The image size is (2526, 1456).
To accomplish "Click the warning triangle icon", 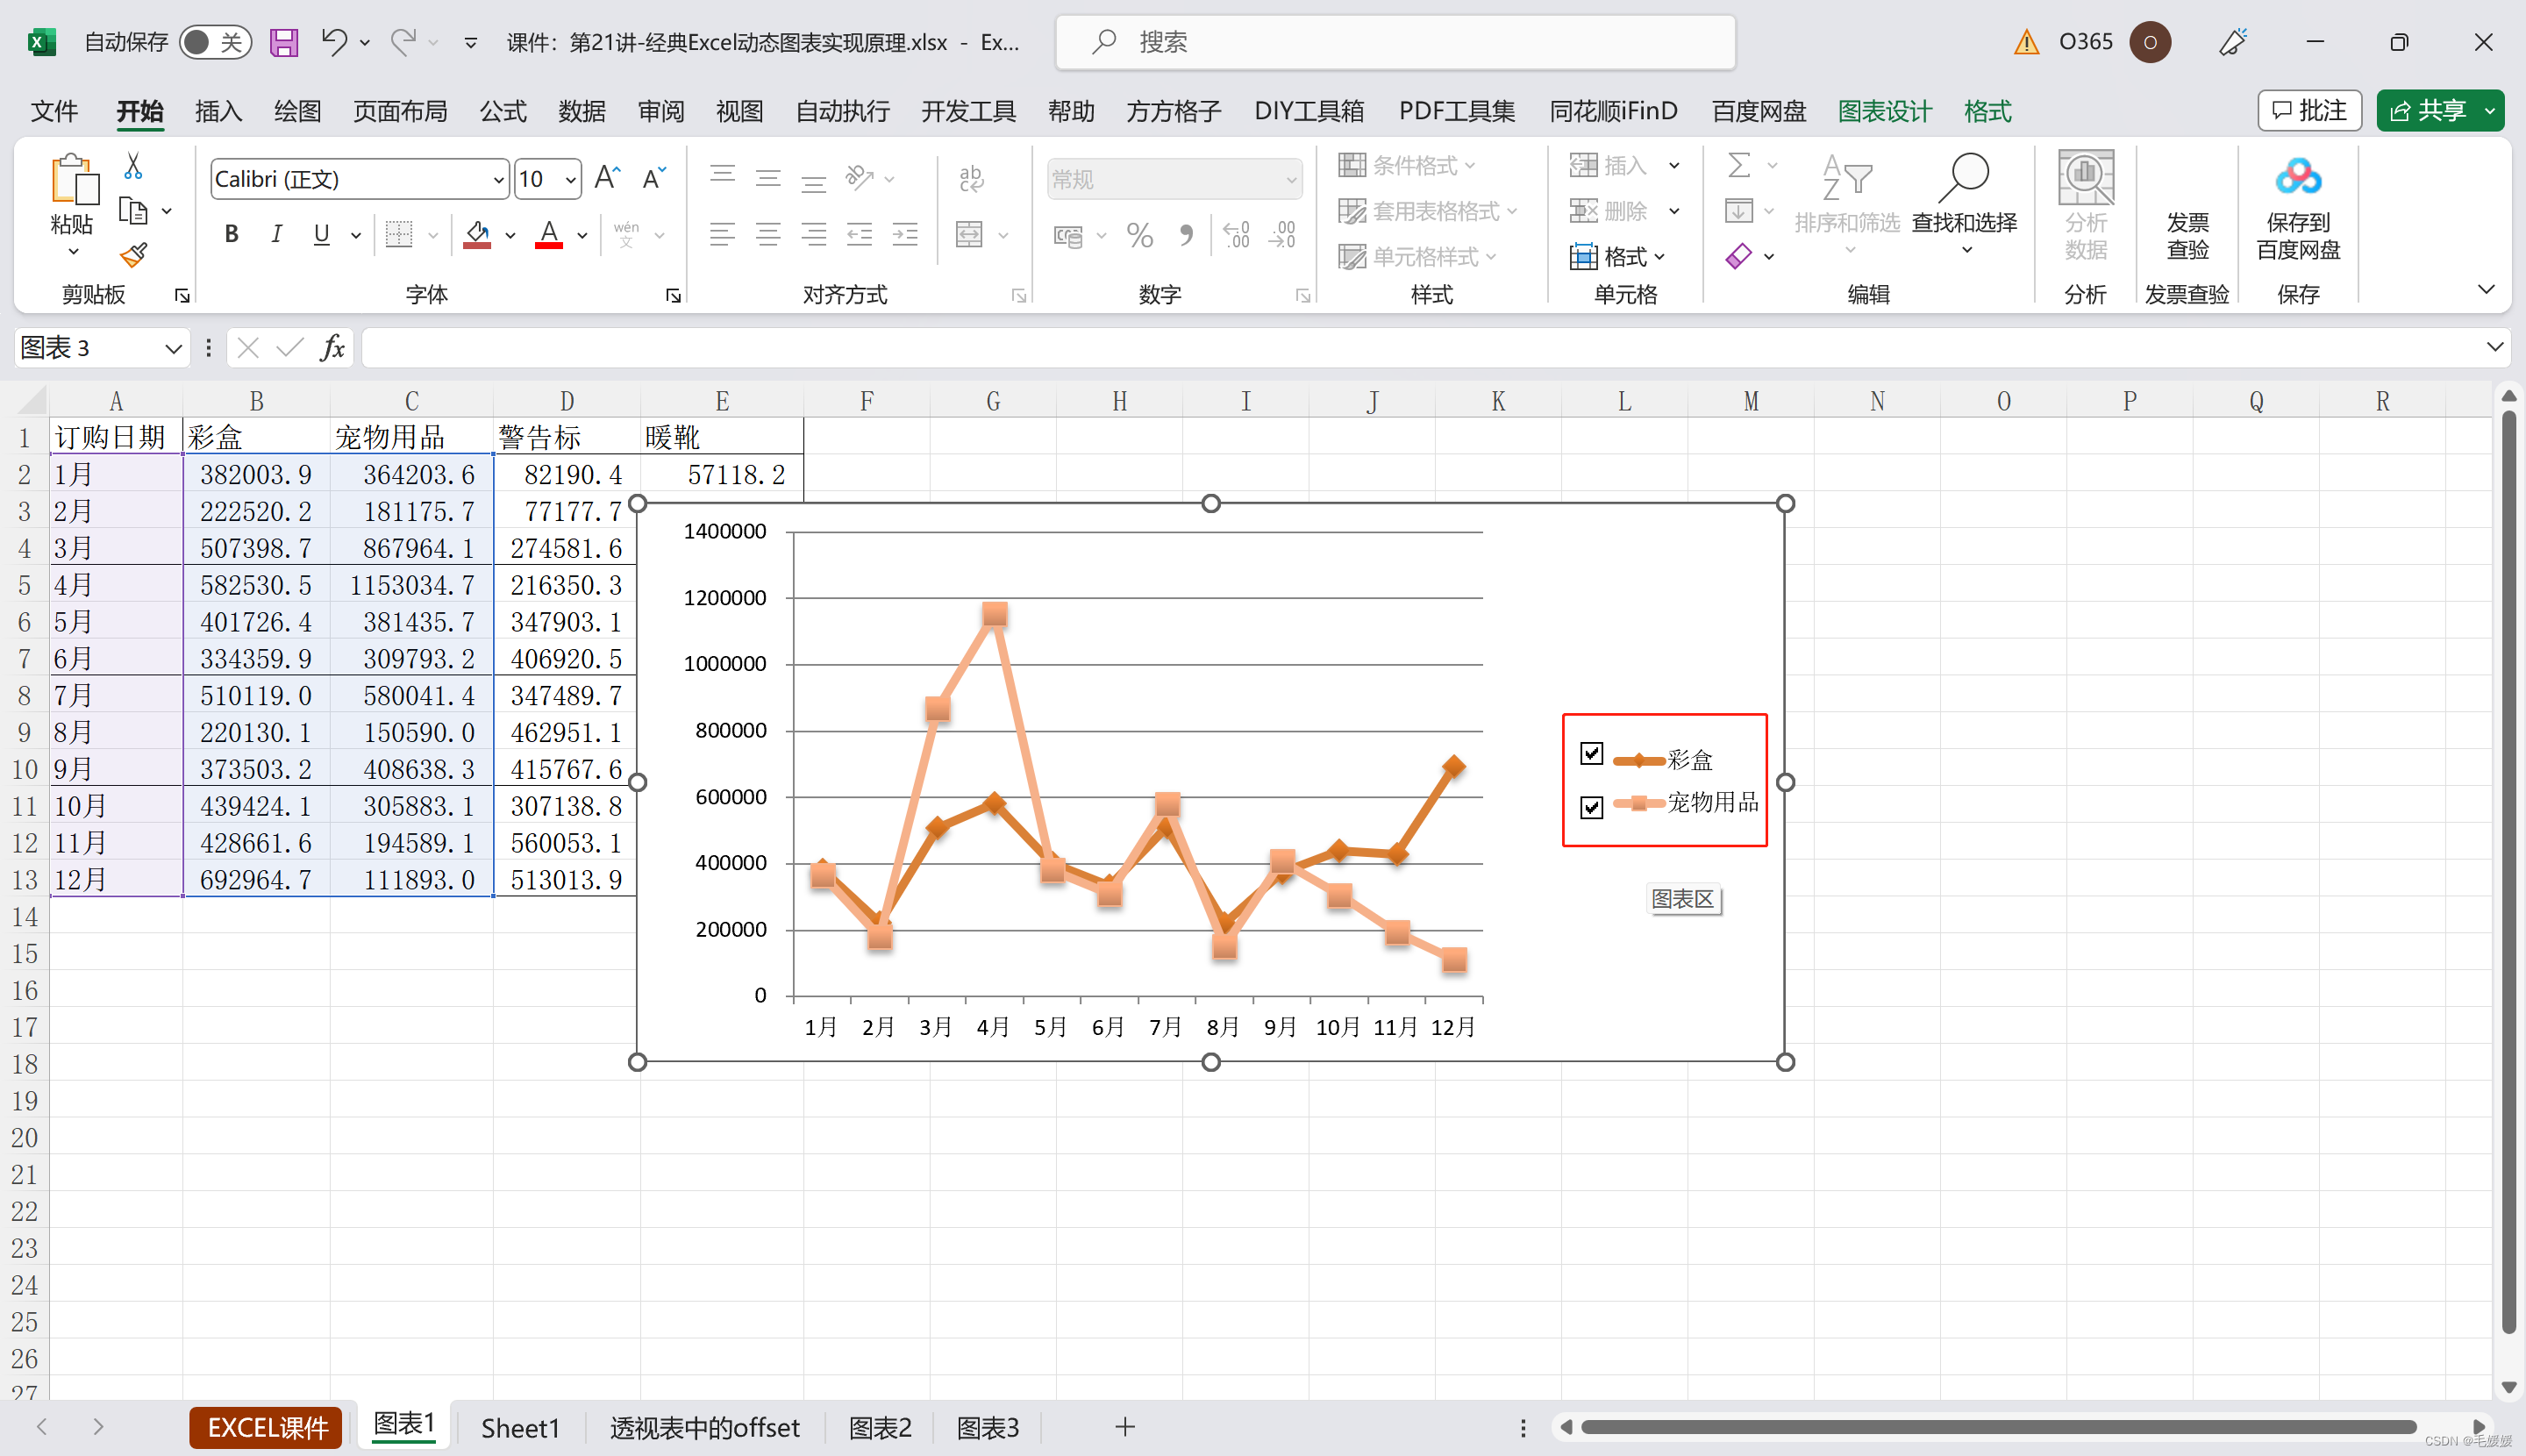I will coord(2026,42).
